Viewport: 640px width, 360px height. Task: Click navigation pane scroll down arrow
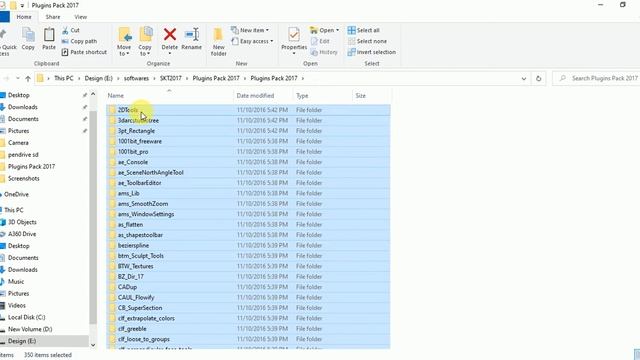tap(93, 345)
